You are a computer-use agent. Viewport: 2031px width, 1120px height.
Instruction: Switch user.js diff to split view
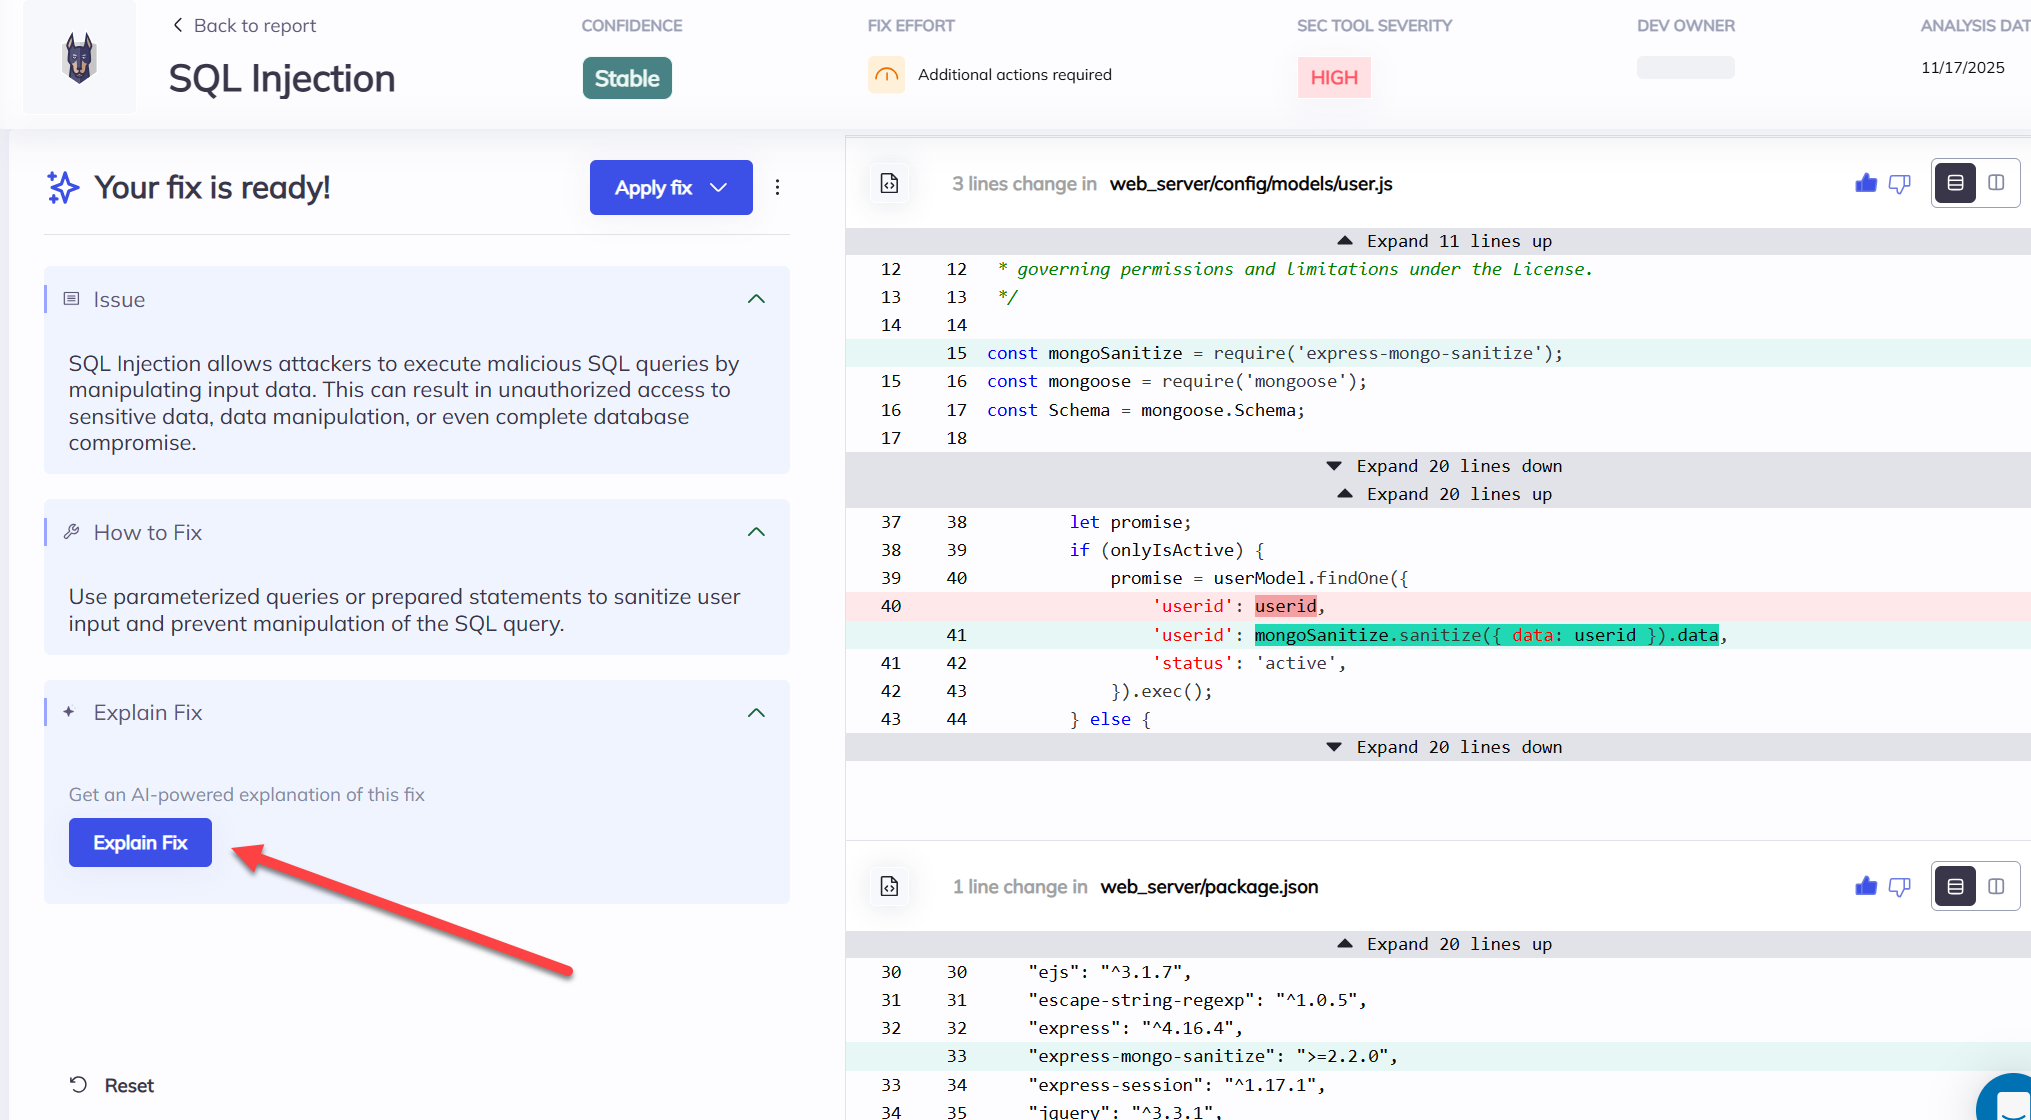pos(1996,183)
